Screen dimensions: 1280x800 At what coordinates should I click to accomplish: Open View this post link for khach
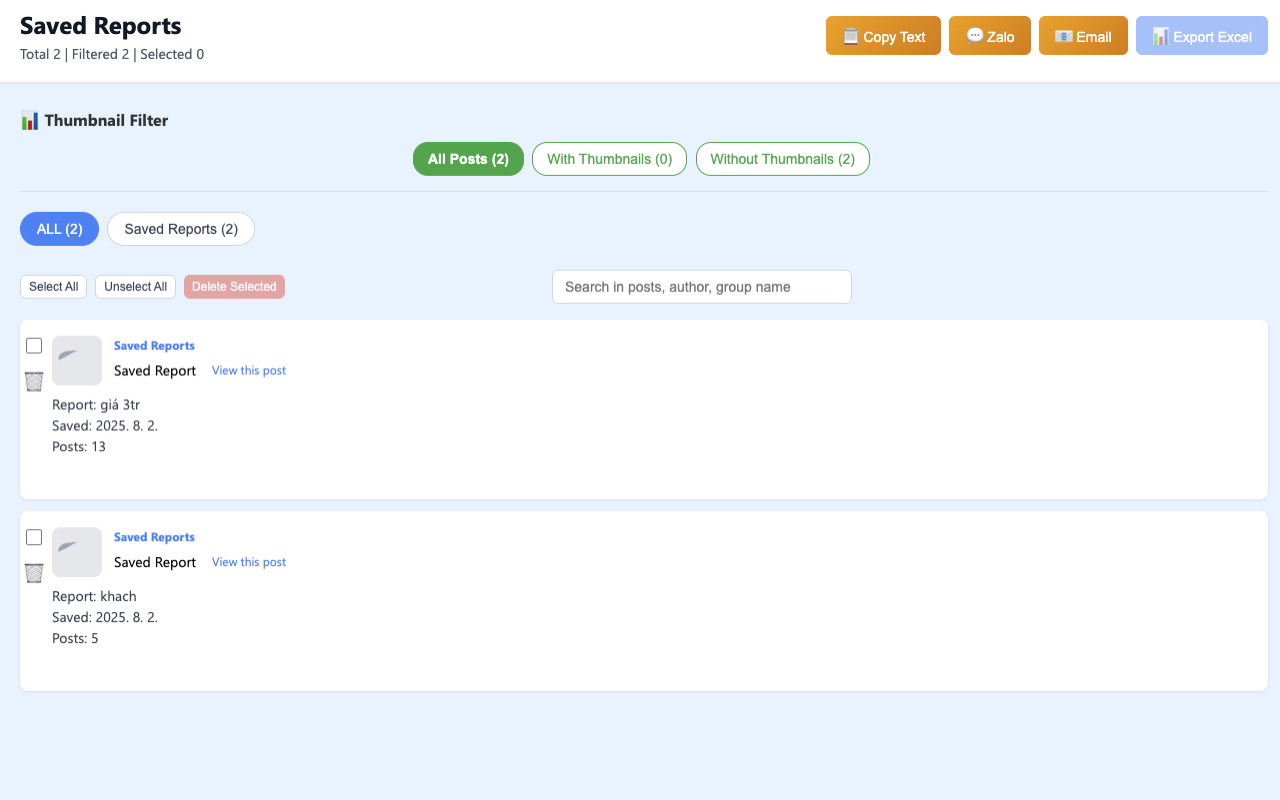249,562
